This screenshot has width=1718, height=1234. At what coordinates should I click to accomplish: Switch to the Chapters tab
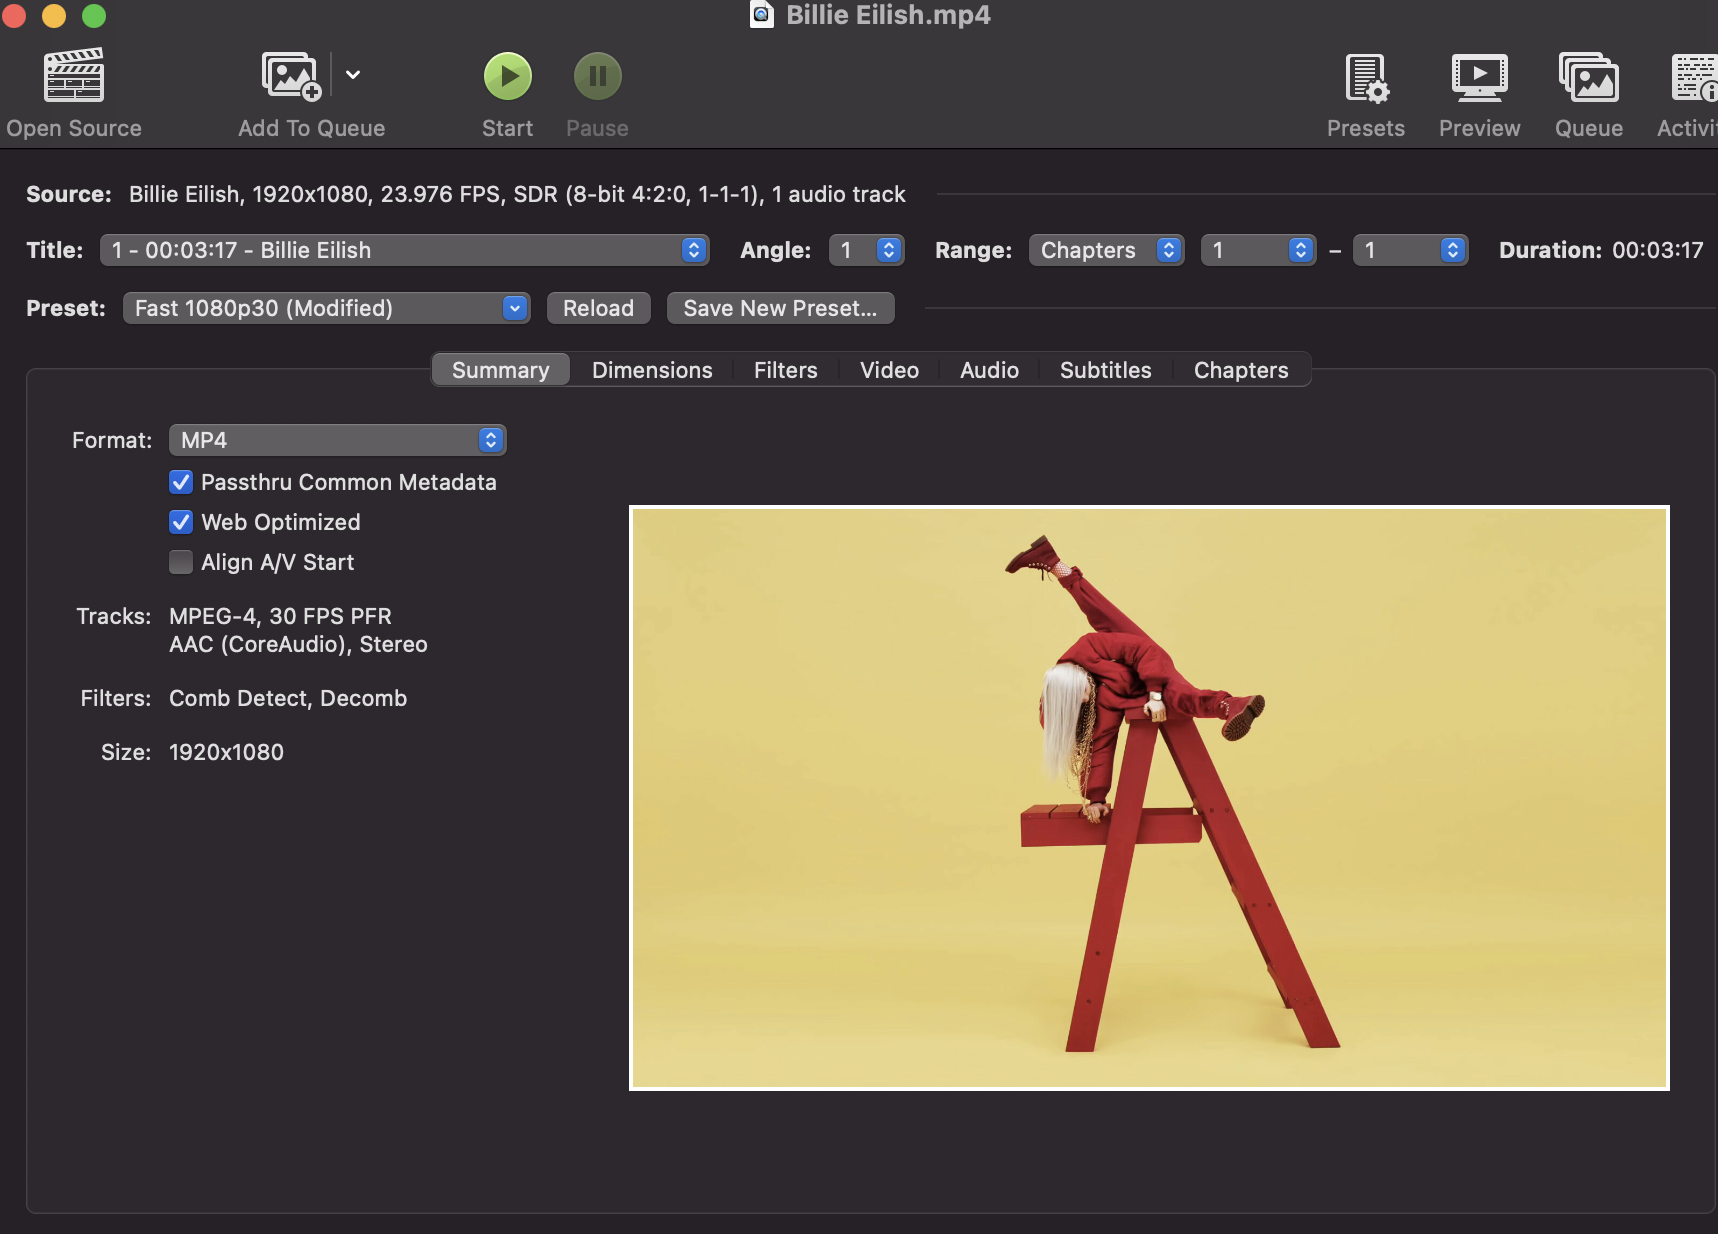[x=1241, y=370]
